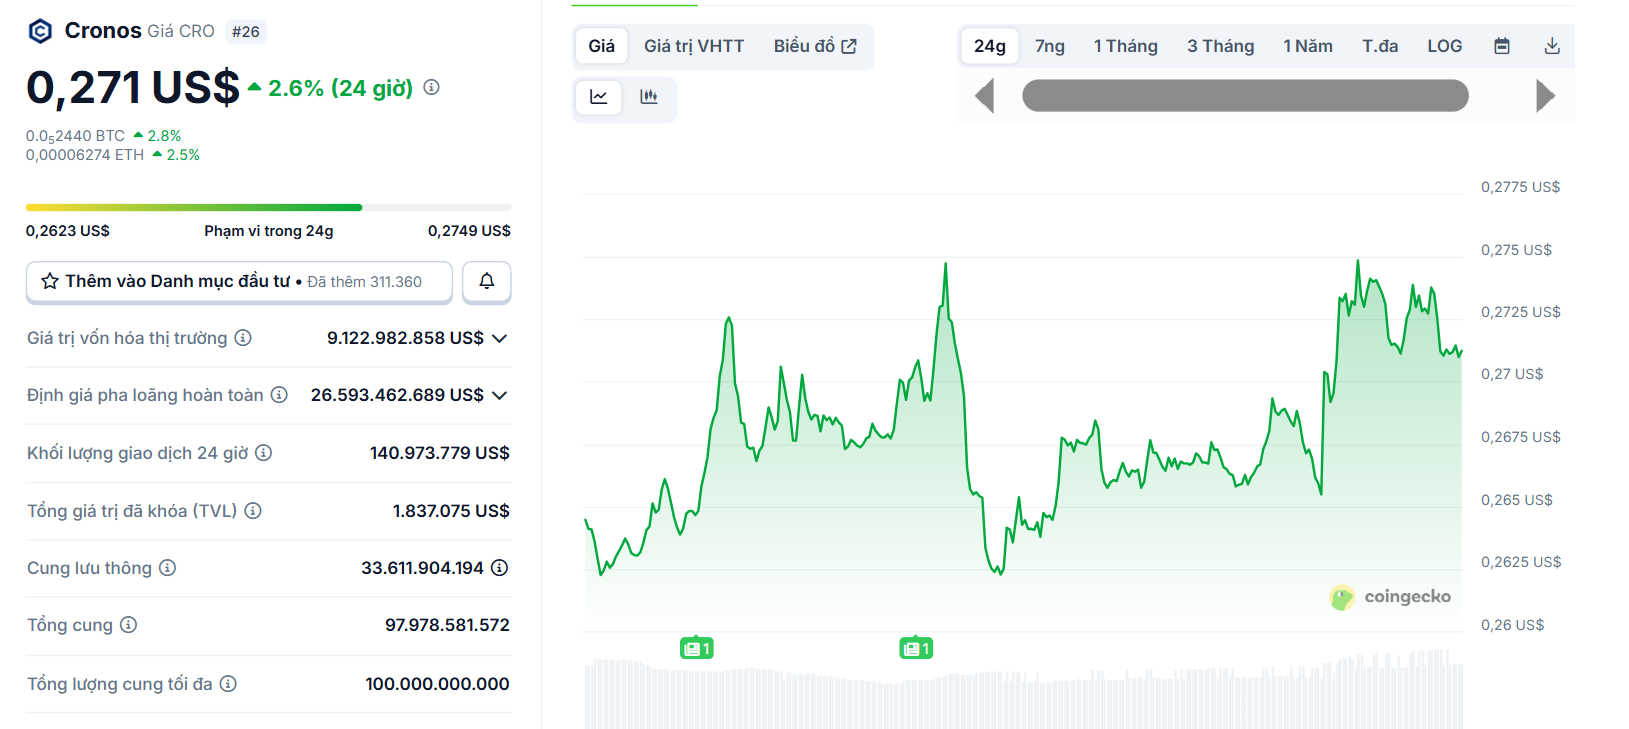The height and width of the screenshot is (729, 1629).
Task: Open info icon next to 33.611.904.194 value
Action: coord(500,568)
